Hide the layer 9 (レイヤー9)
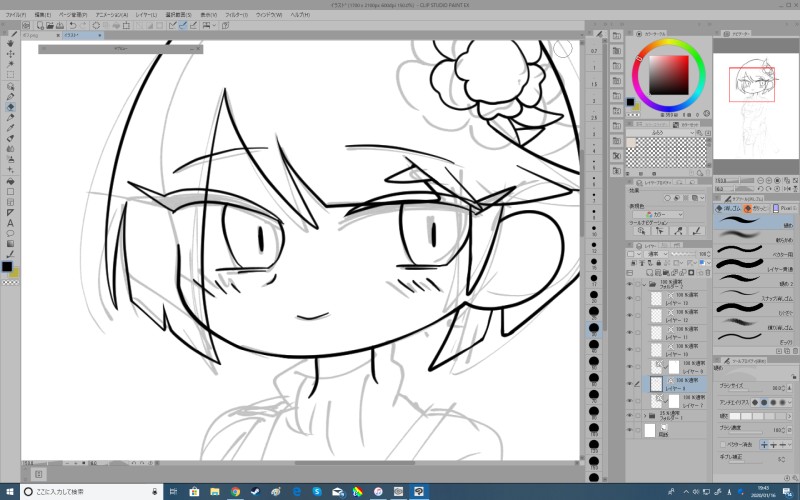The image size is (800, 500). [629, 366]
